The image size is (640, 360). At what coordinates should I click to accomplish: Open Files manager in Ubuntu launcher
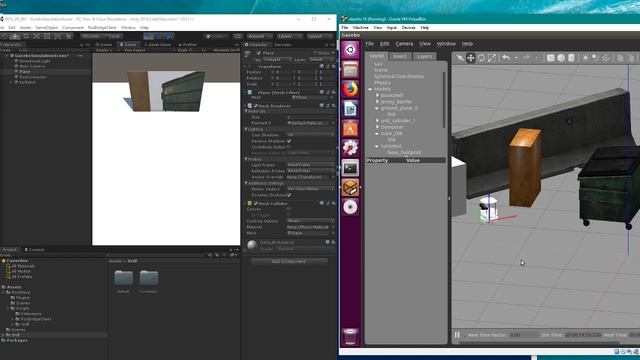[350, 69]
